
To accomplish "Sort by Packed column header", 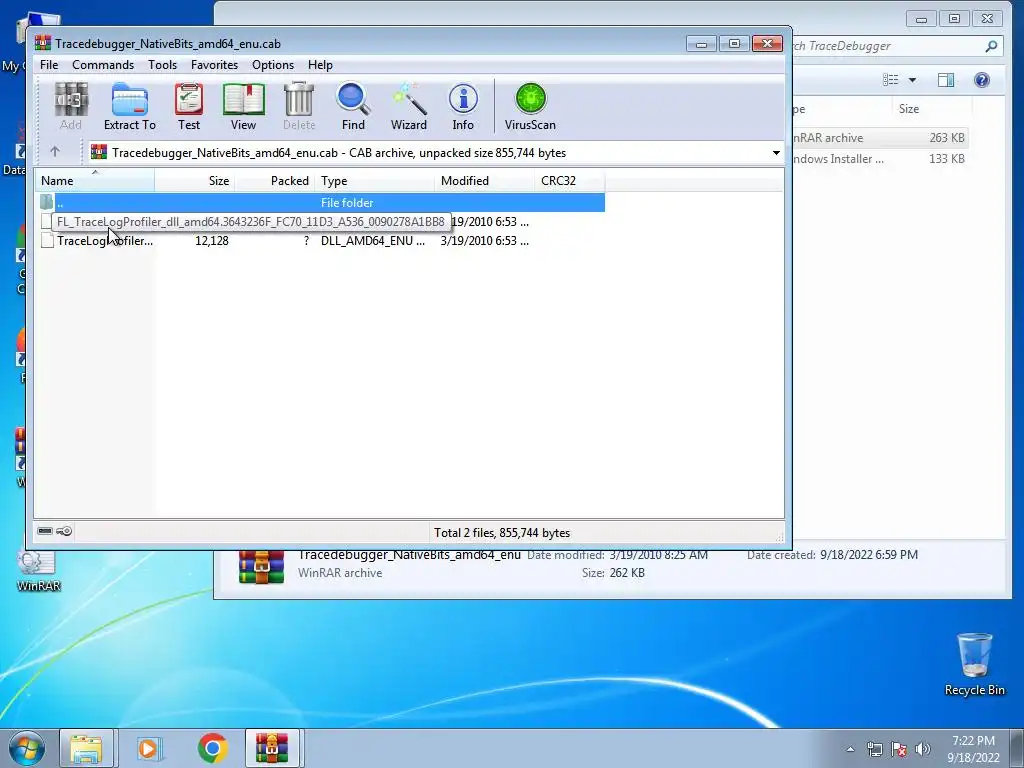I will (274, 180).
